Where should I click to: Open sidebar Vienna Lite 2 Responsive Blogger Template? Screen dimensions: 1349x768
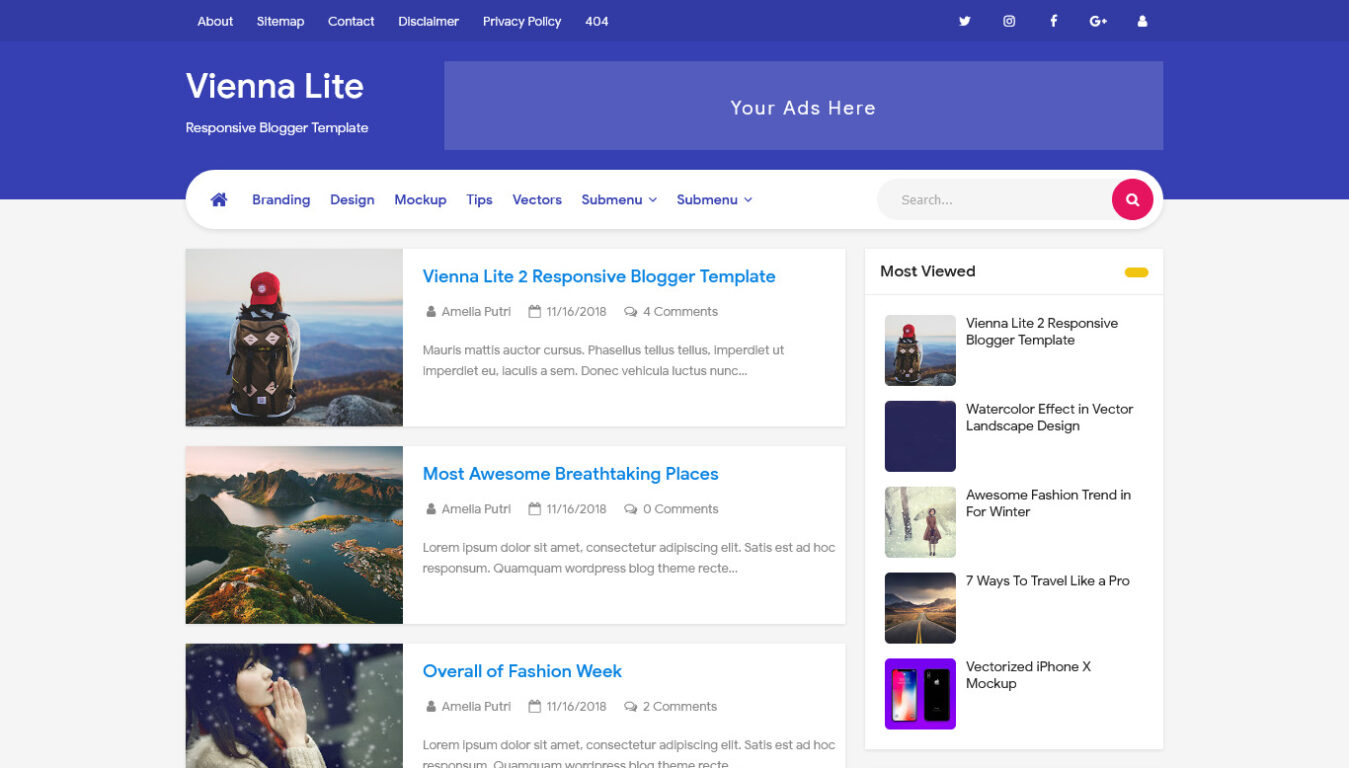(x=1042, y=331)
